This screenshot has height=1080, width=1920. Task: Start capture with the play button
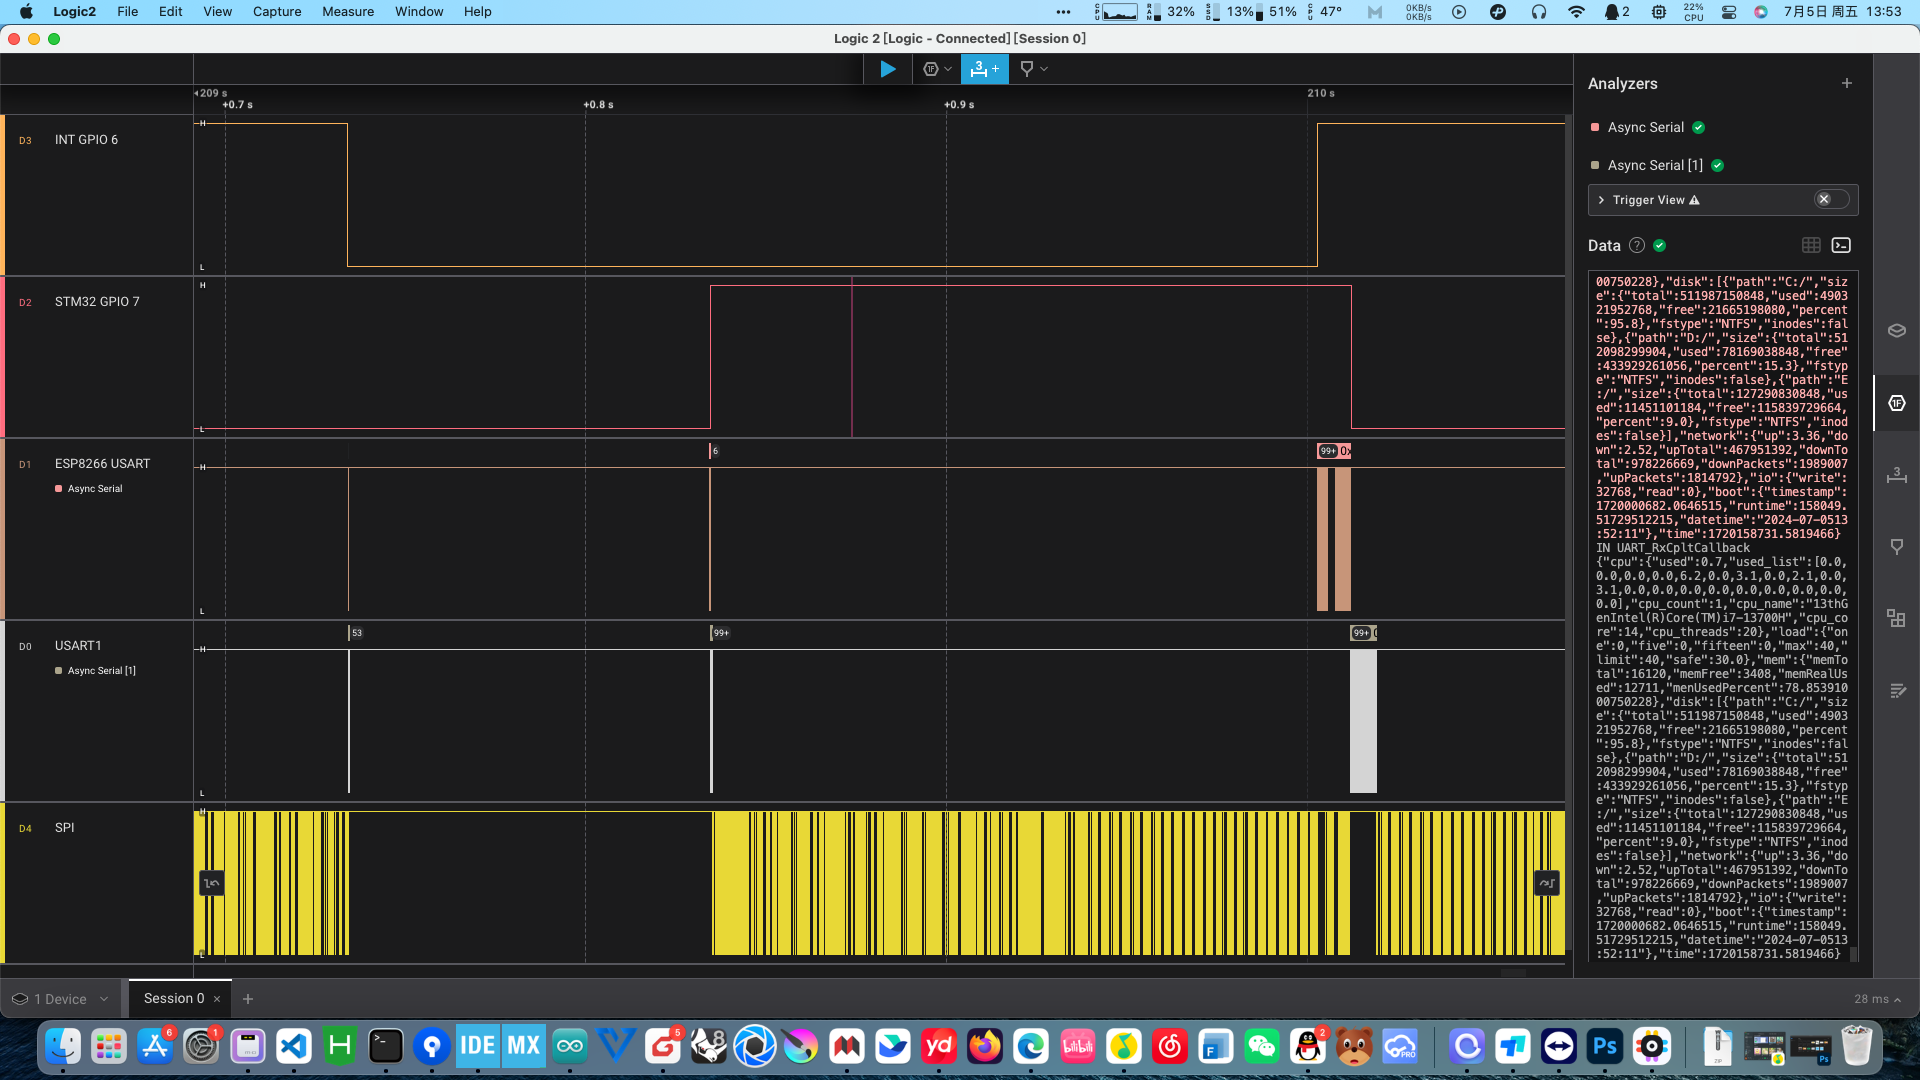pyautogui.click(x=887, y=69)
